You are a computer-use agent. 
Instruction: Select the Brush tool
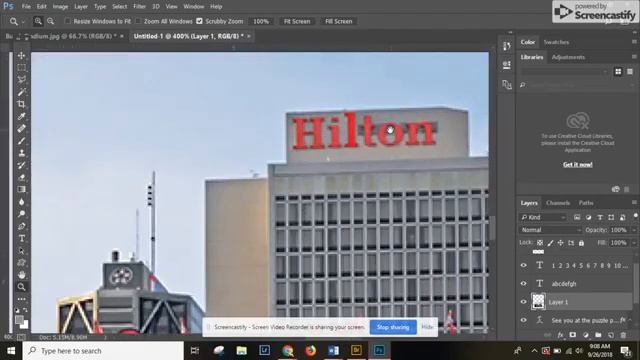click(x=22, y=141)
